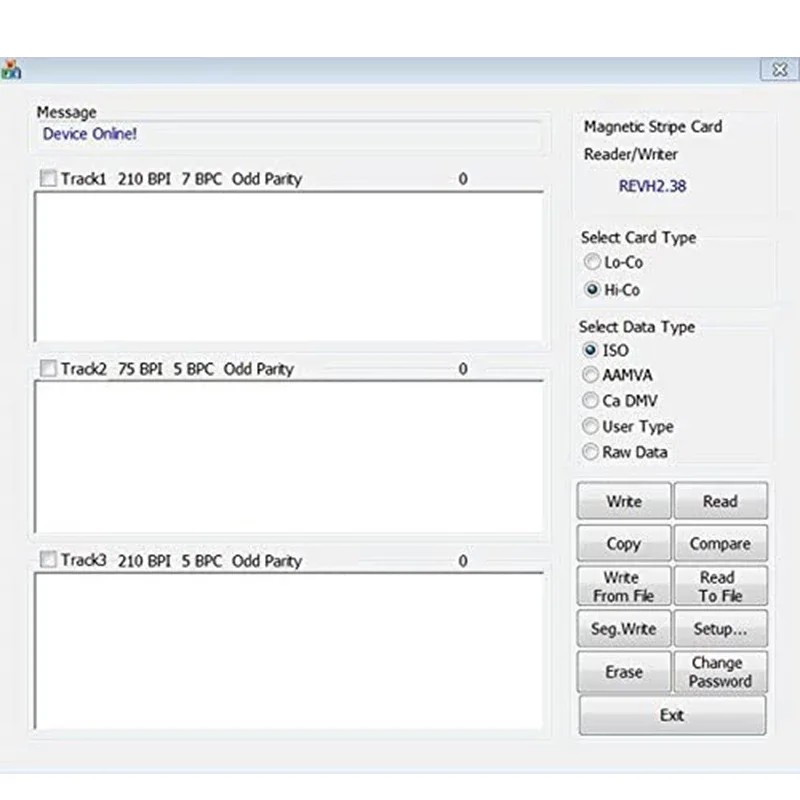Click the Track1 character count '0'
The height and width of the screenshot is (800, 800).
tap(462, 179)
